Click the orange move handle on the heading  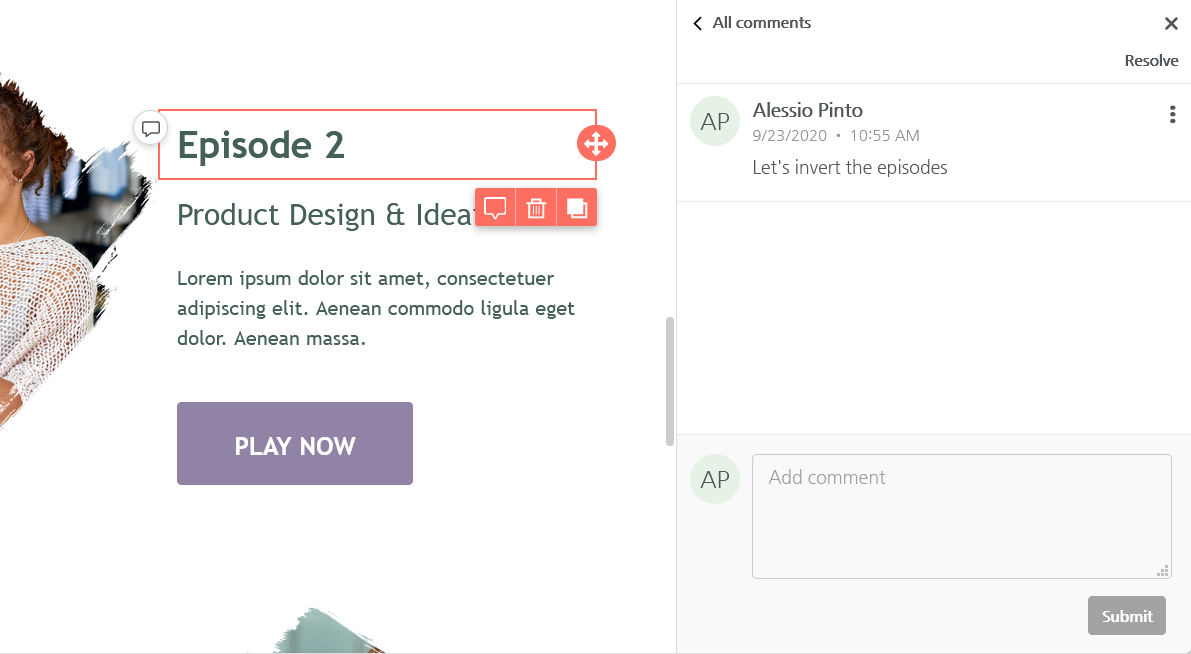596,144
